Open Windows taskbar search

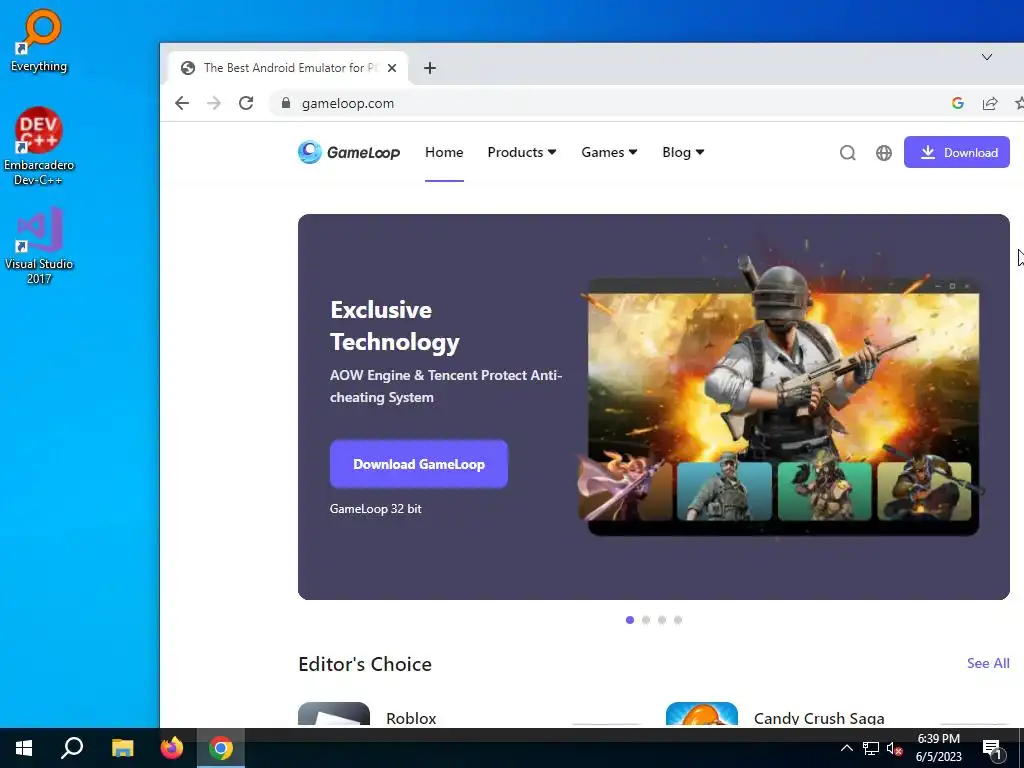72,748
